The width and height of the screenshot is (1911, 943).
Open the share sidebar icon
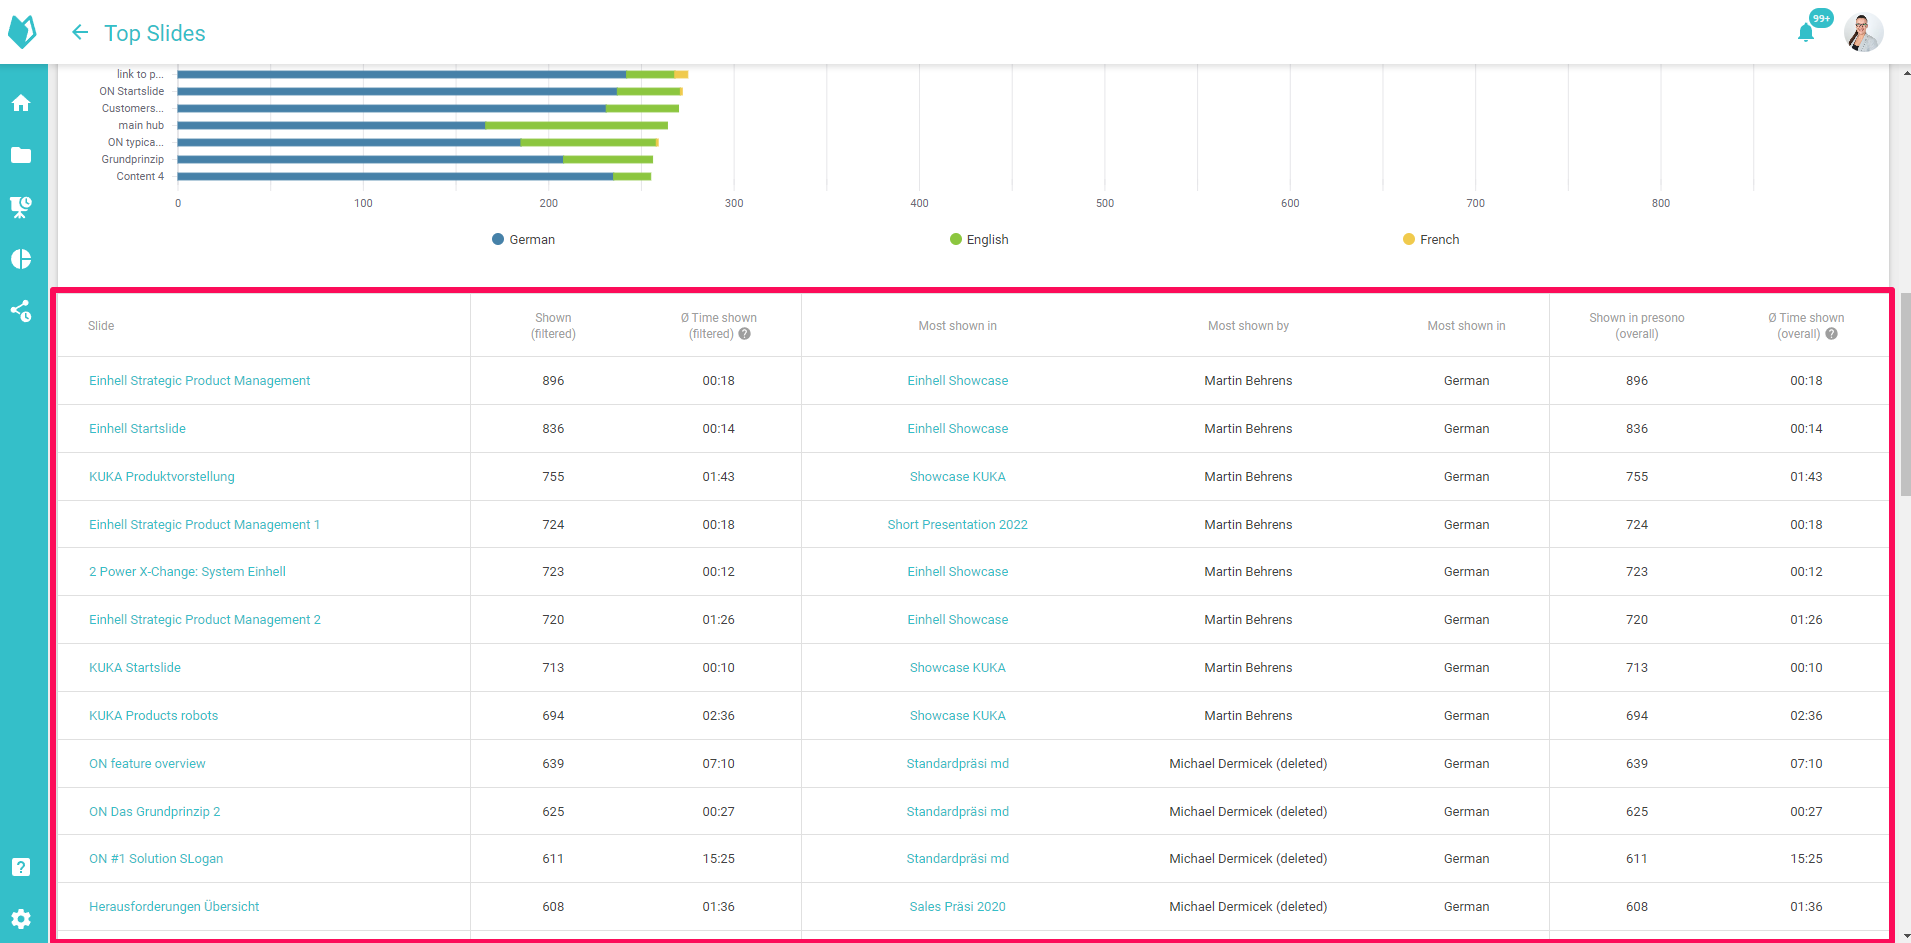tap(21, 311)
